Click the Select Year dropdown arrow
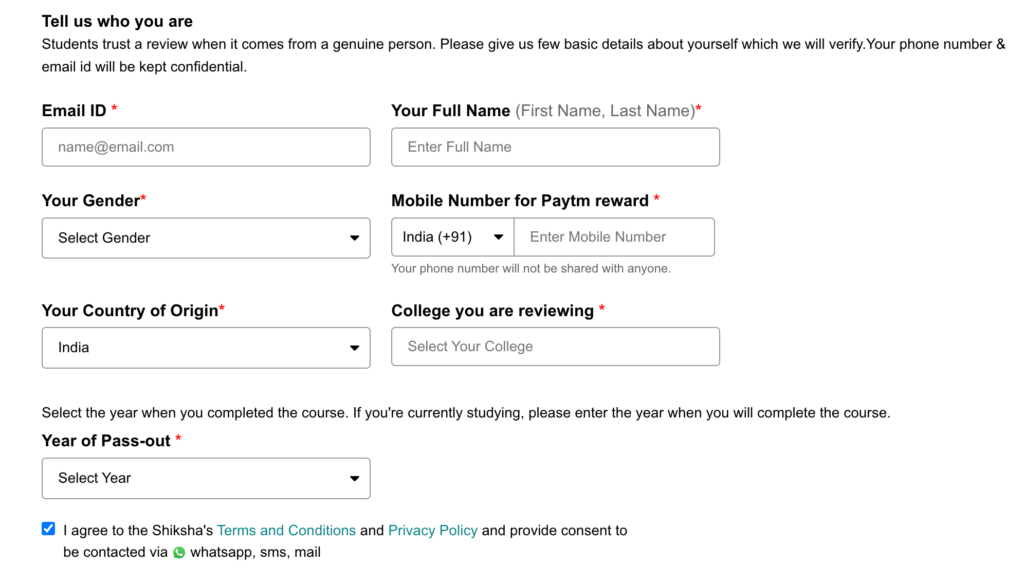 pyautogui.click(x=354, y=479)
